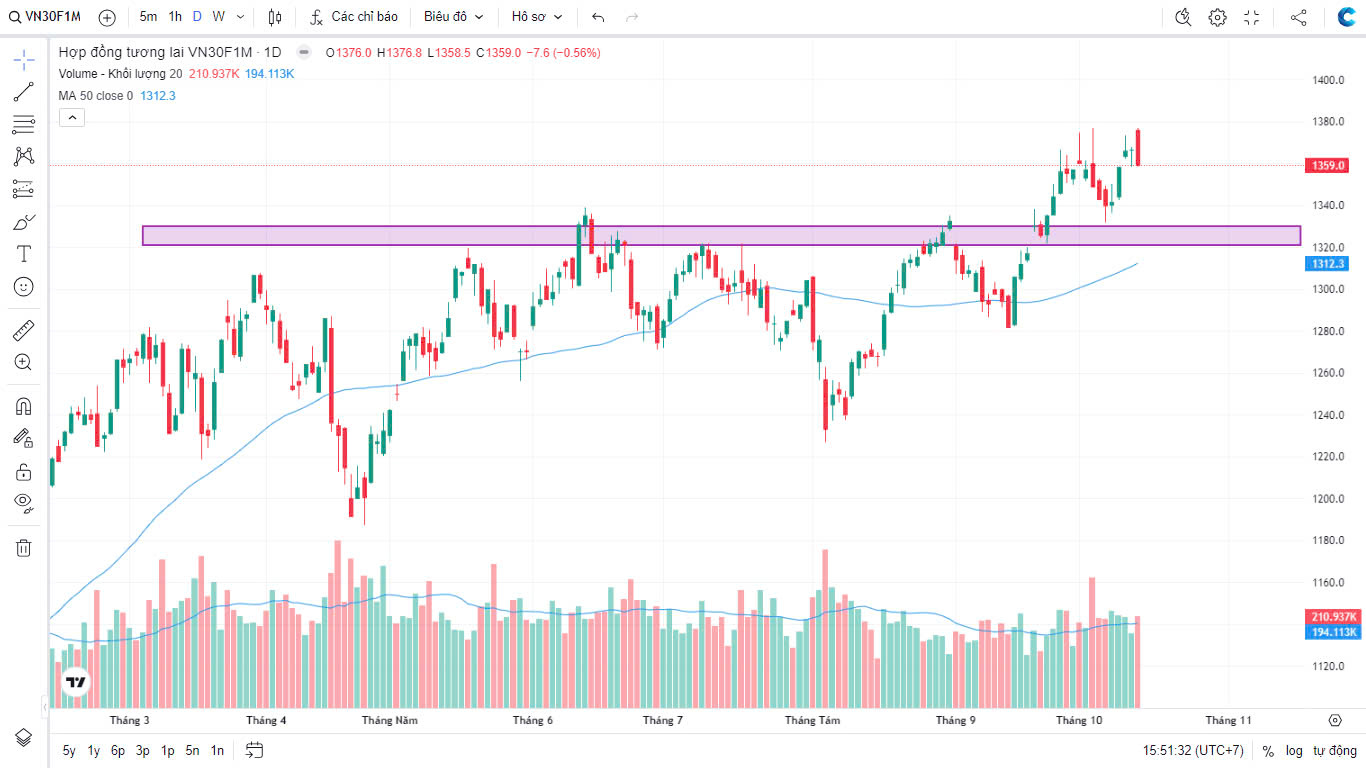
Task: Select the 5y date range
Action: tap(69, 750)
